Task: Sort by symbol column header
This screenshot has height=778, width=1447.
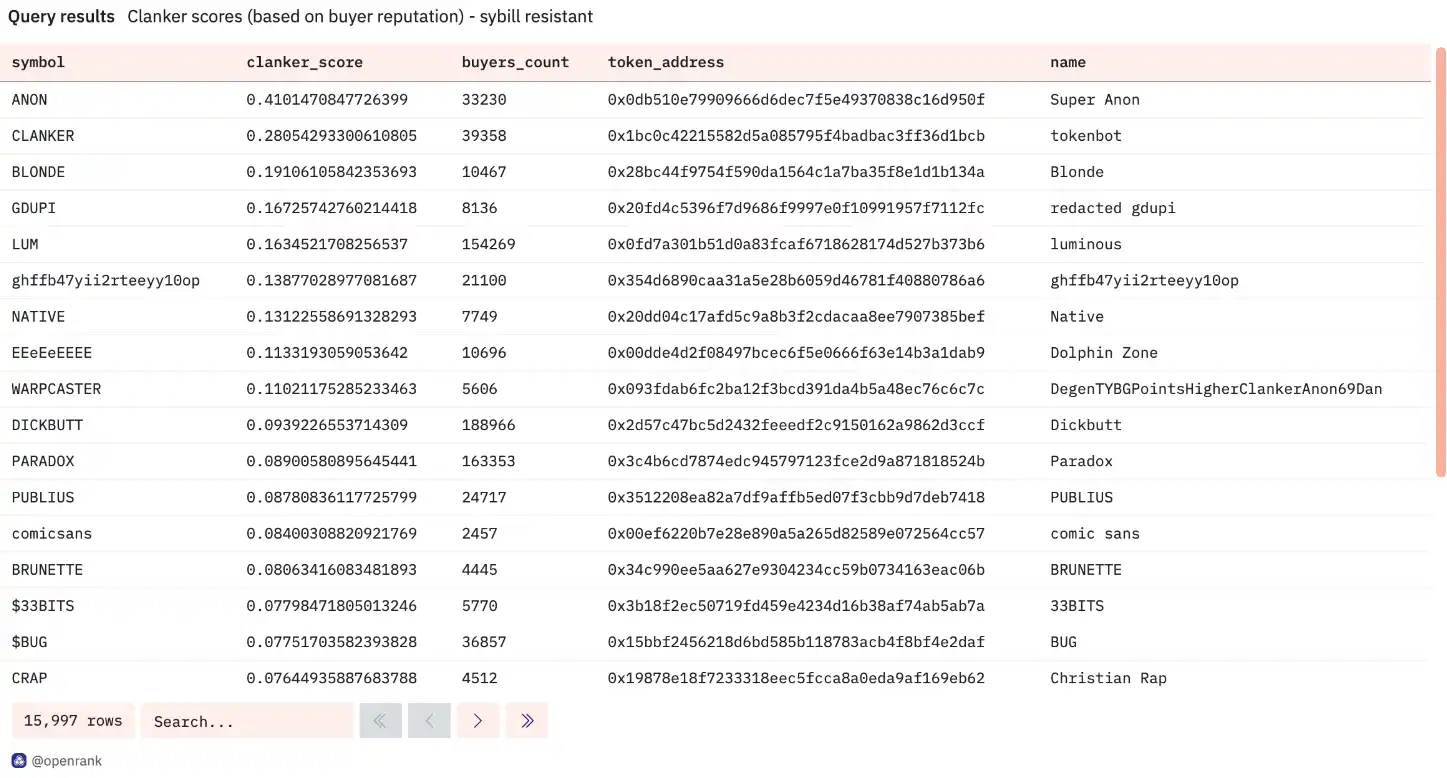Action: (38, 62)
